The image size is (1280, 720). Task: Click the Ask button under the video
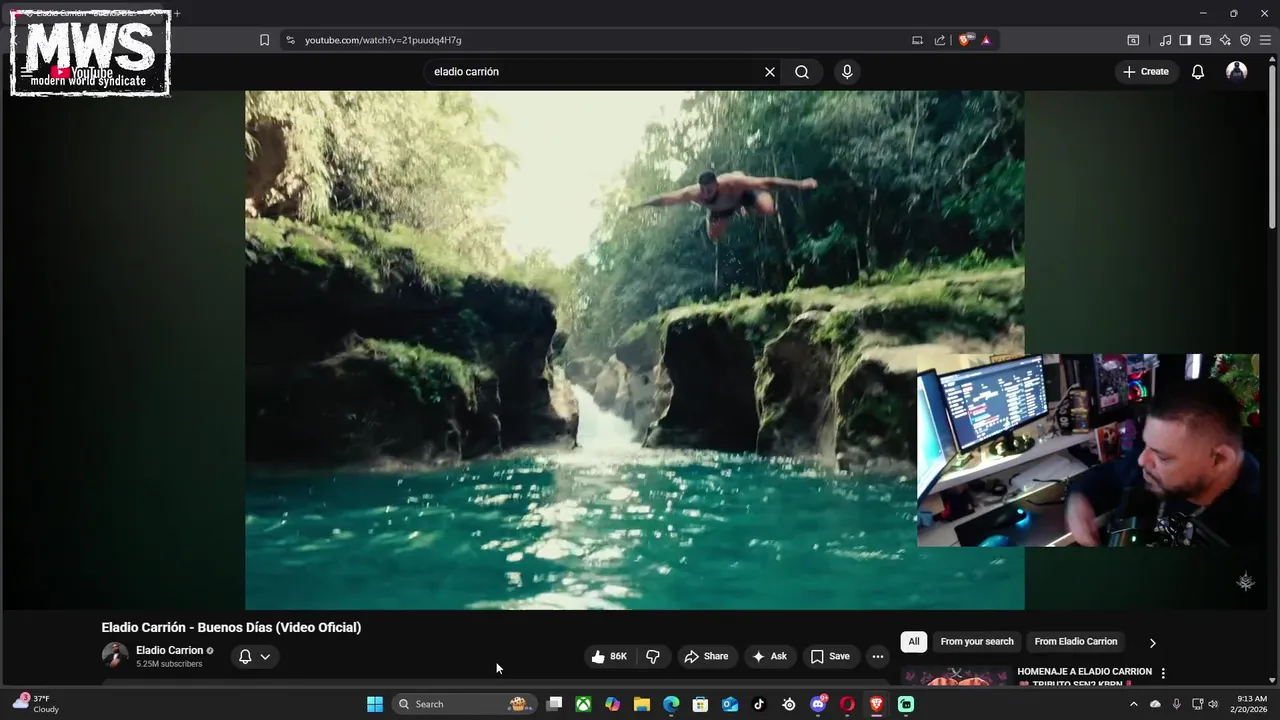click(x=769, y=657)
